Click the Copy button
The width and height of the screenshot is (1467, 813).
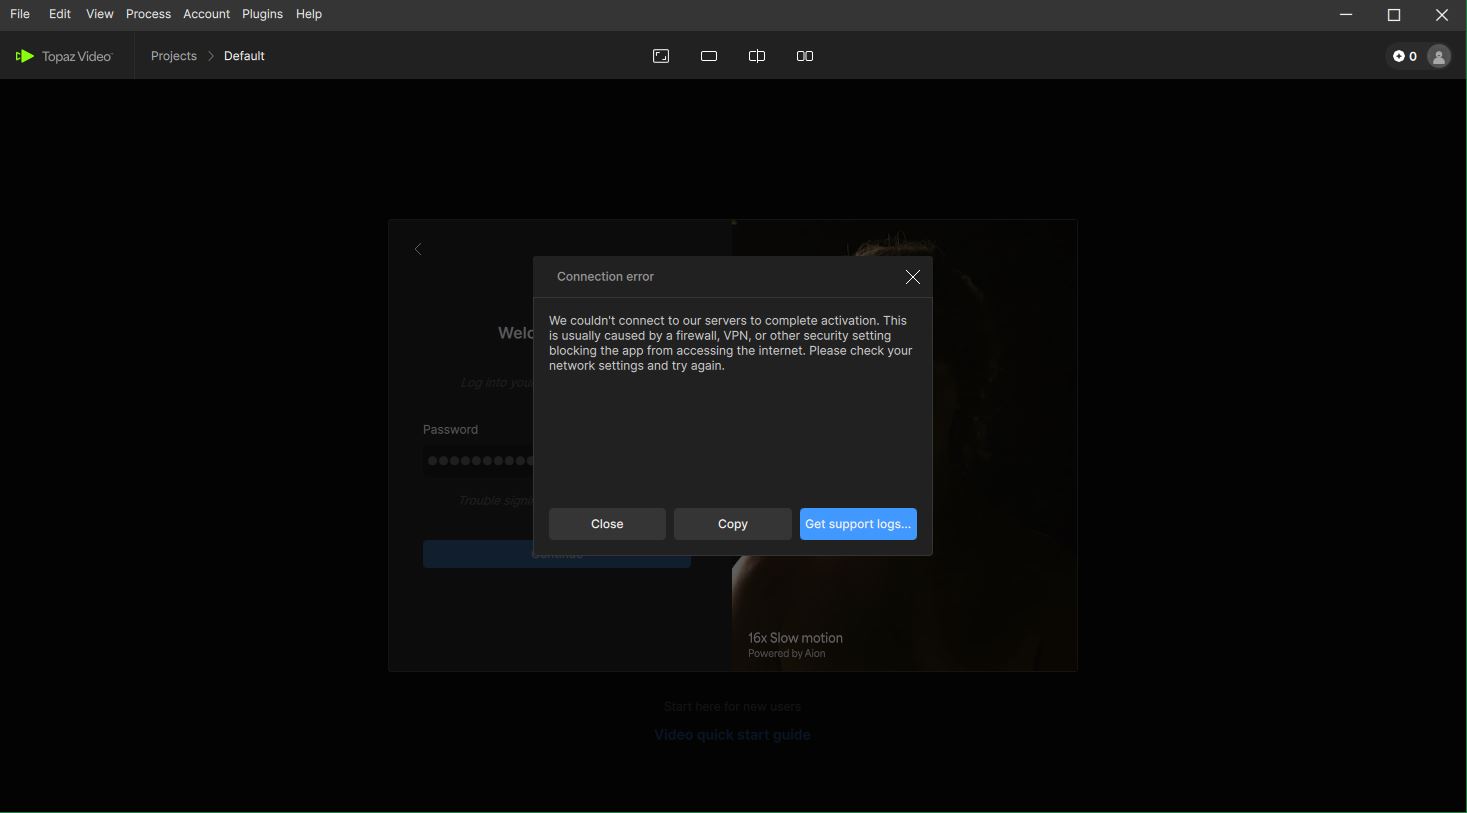point(732,524)
